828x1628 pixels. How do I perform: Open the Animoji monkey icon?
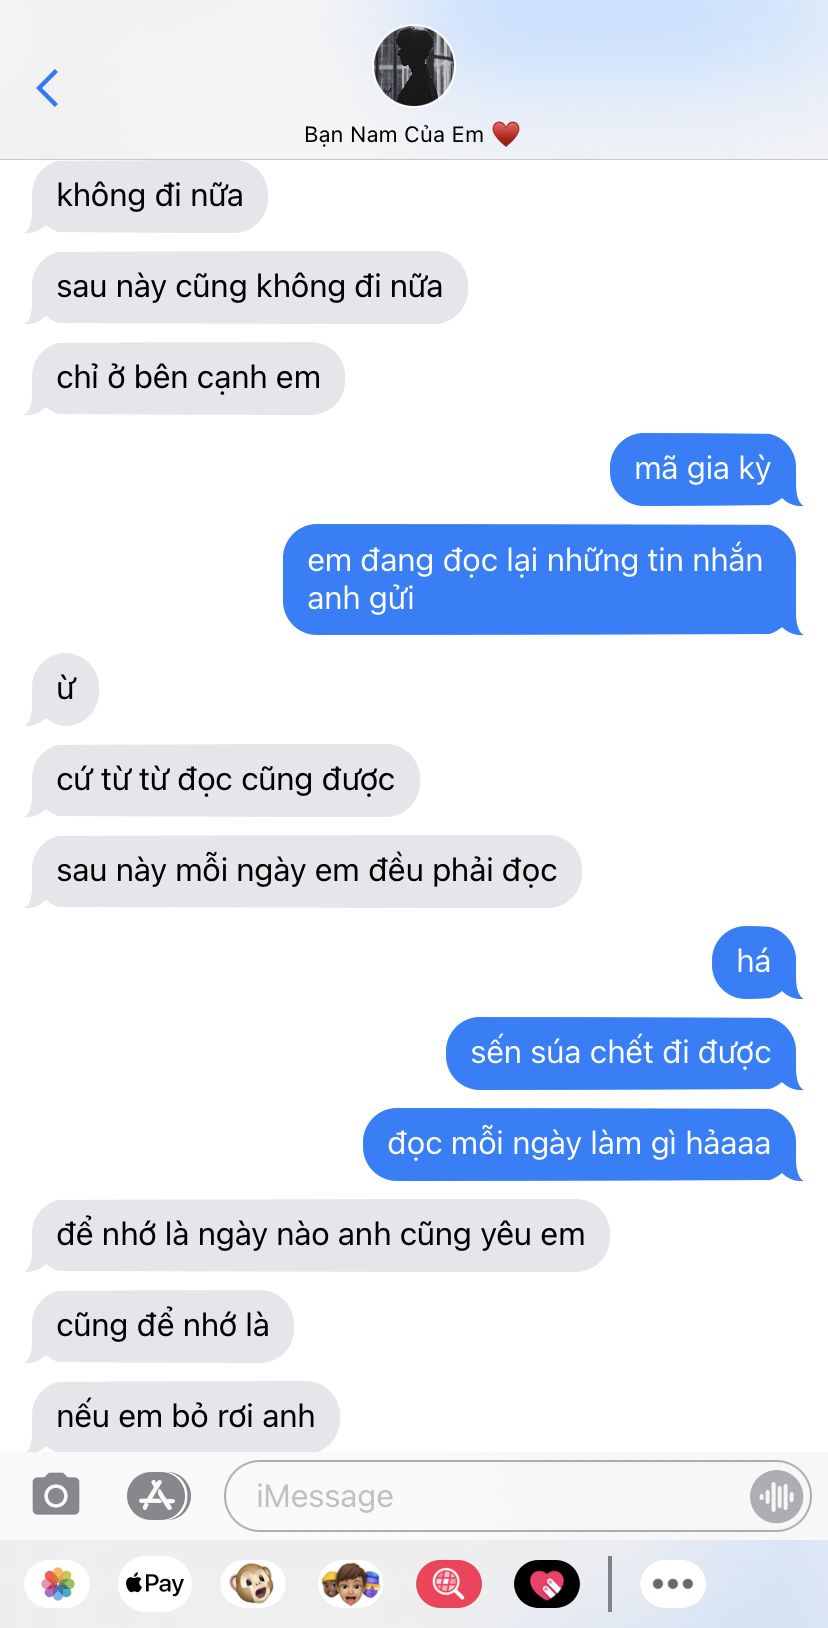252,1584
